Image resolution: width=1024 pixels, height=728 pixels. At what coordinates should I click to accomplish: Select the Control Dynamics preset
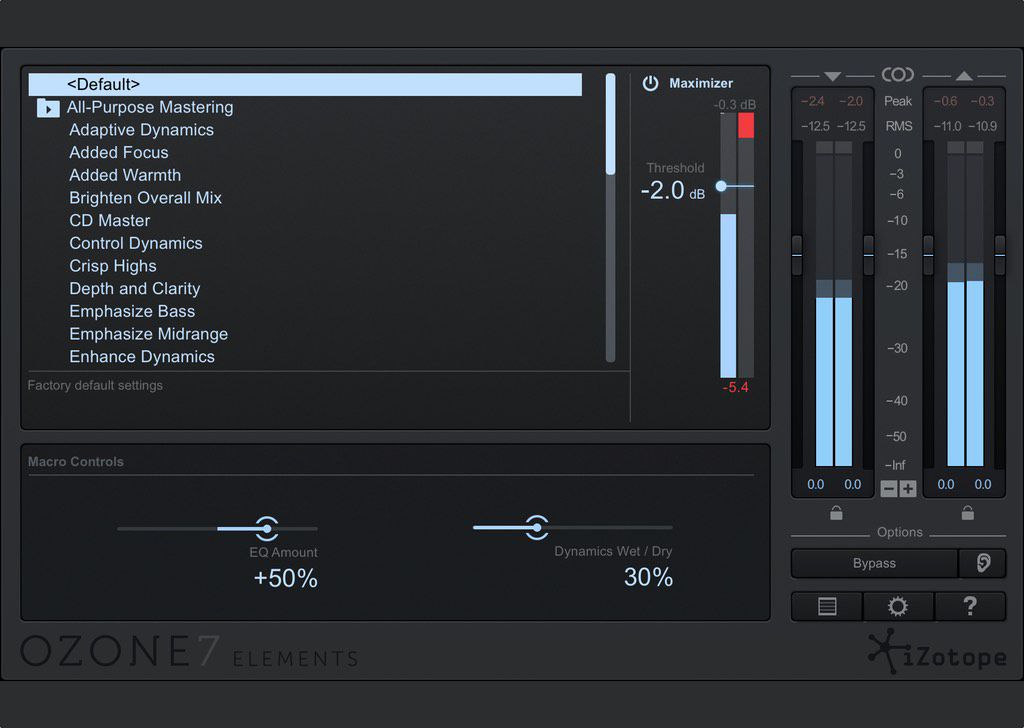click(x=136, y=243)
